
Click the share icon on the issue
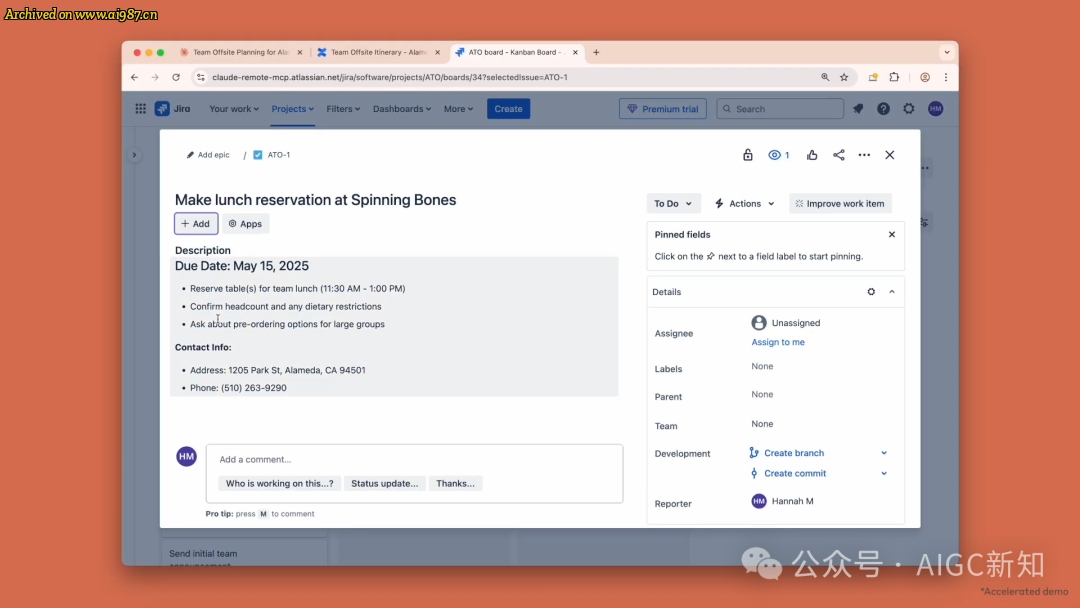click(x=838, y=155)
